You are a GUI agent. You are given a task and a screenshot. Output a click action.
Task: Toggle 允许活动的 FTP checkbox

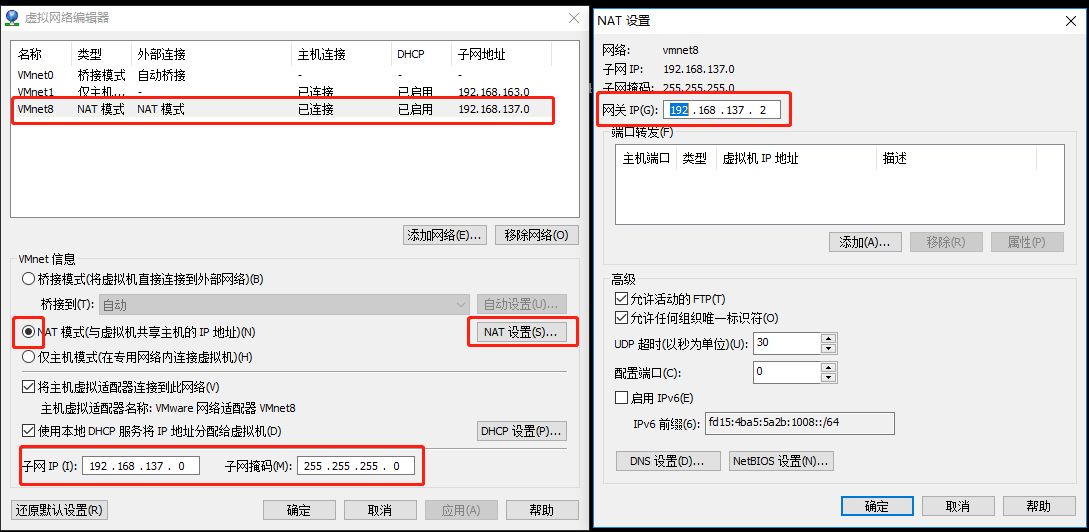pos(621,299)
